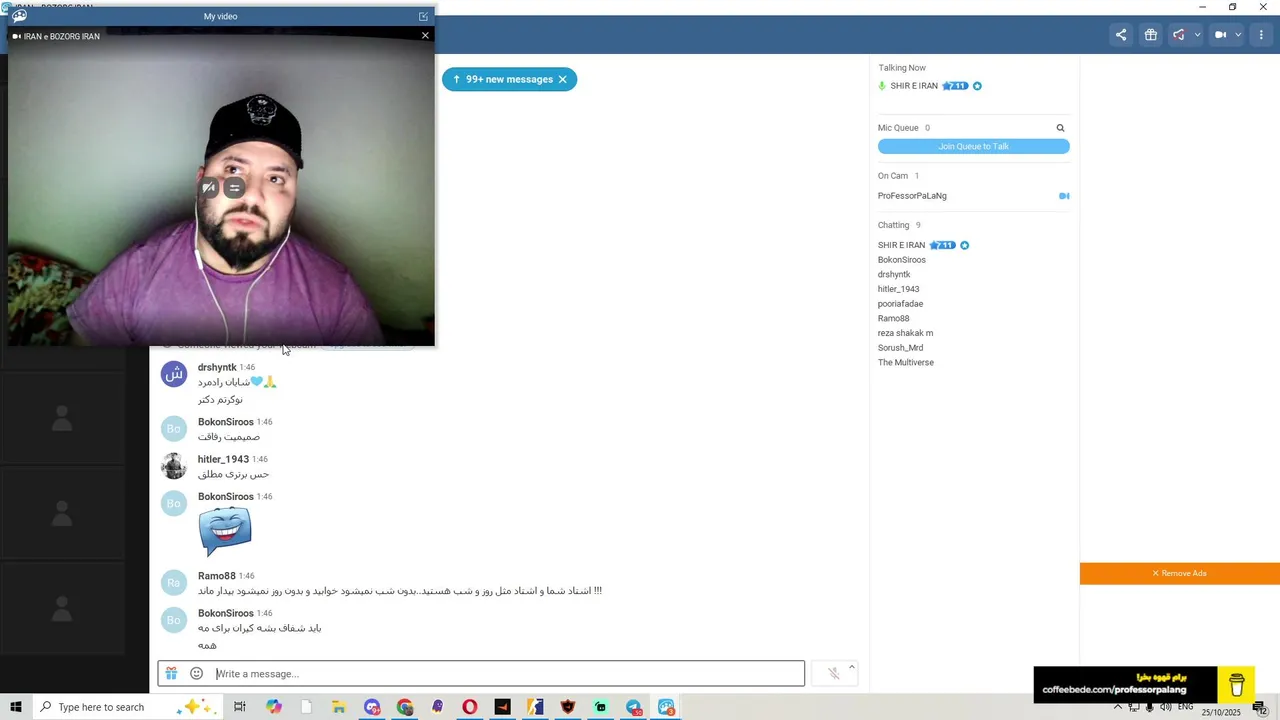Expand the microphone options caret
The image size is (1280, 720).
pyautogui.click(x=852, y=667)
